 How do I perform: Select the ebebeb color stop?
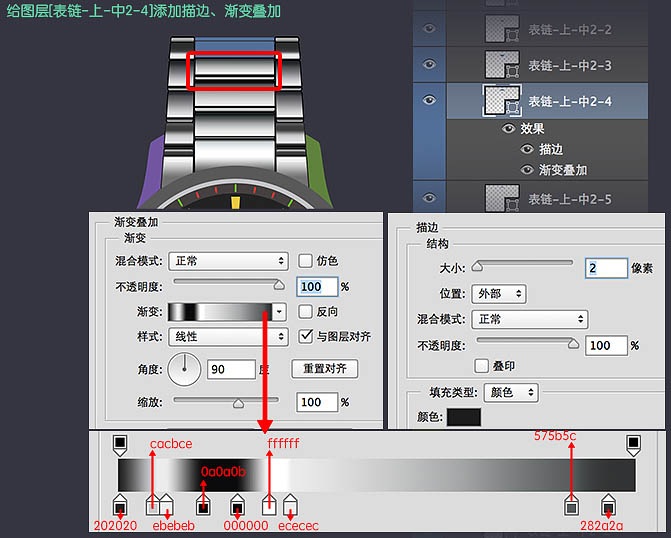tap(166, 505)
